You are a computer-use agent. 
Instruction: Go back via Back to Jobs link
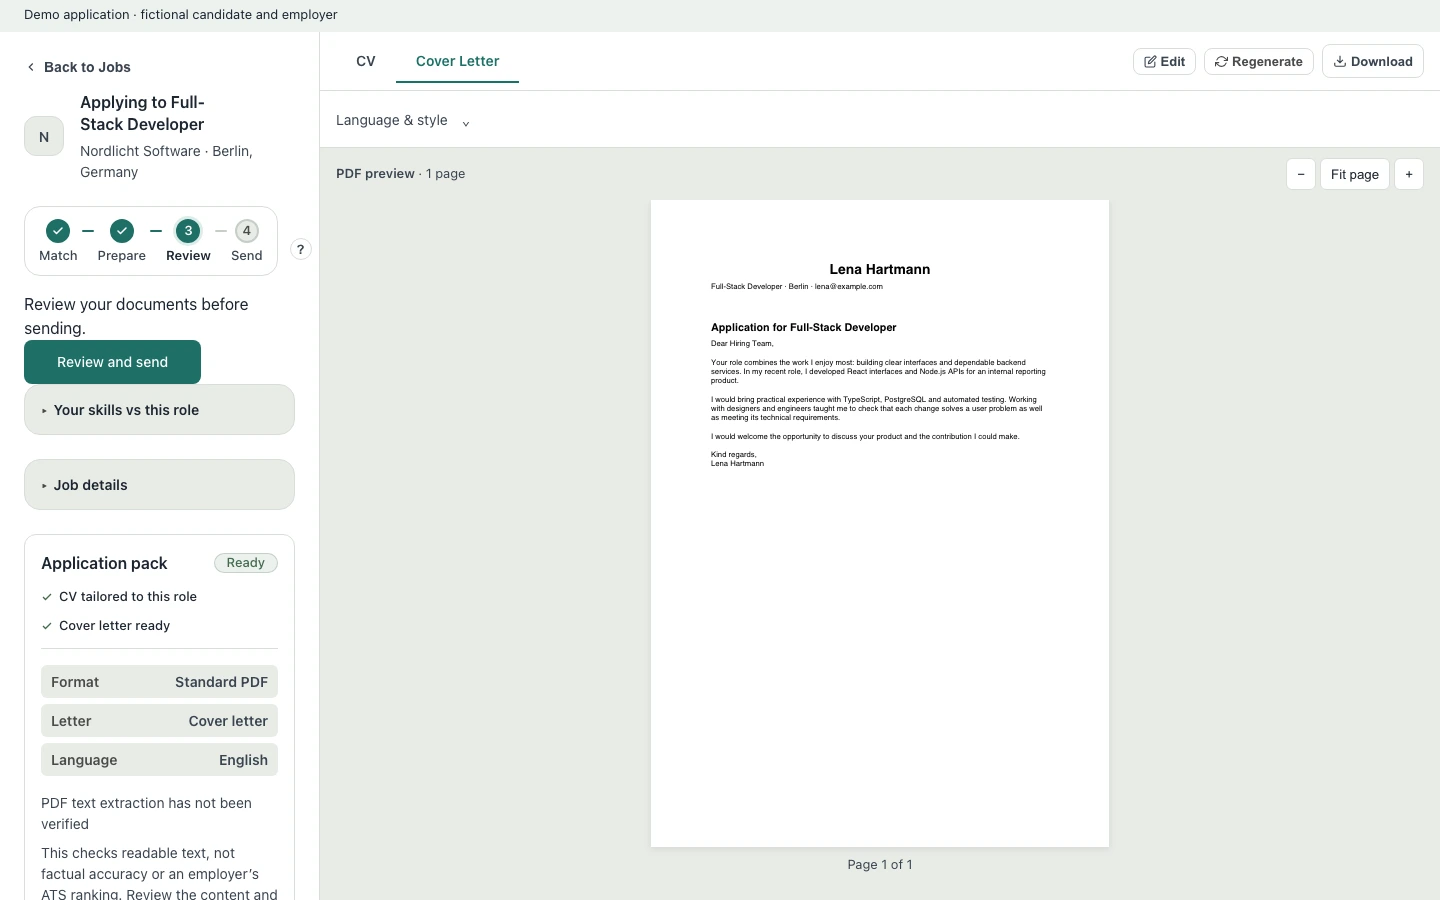tap(78, 67)
